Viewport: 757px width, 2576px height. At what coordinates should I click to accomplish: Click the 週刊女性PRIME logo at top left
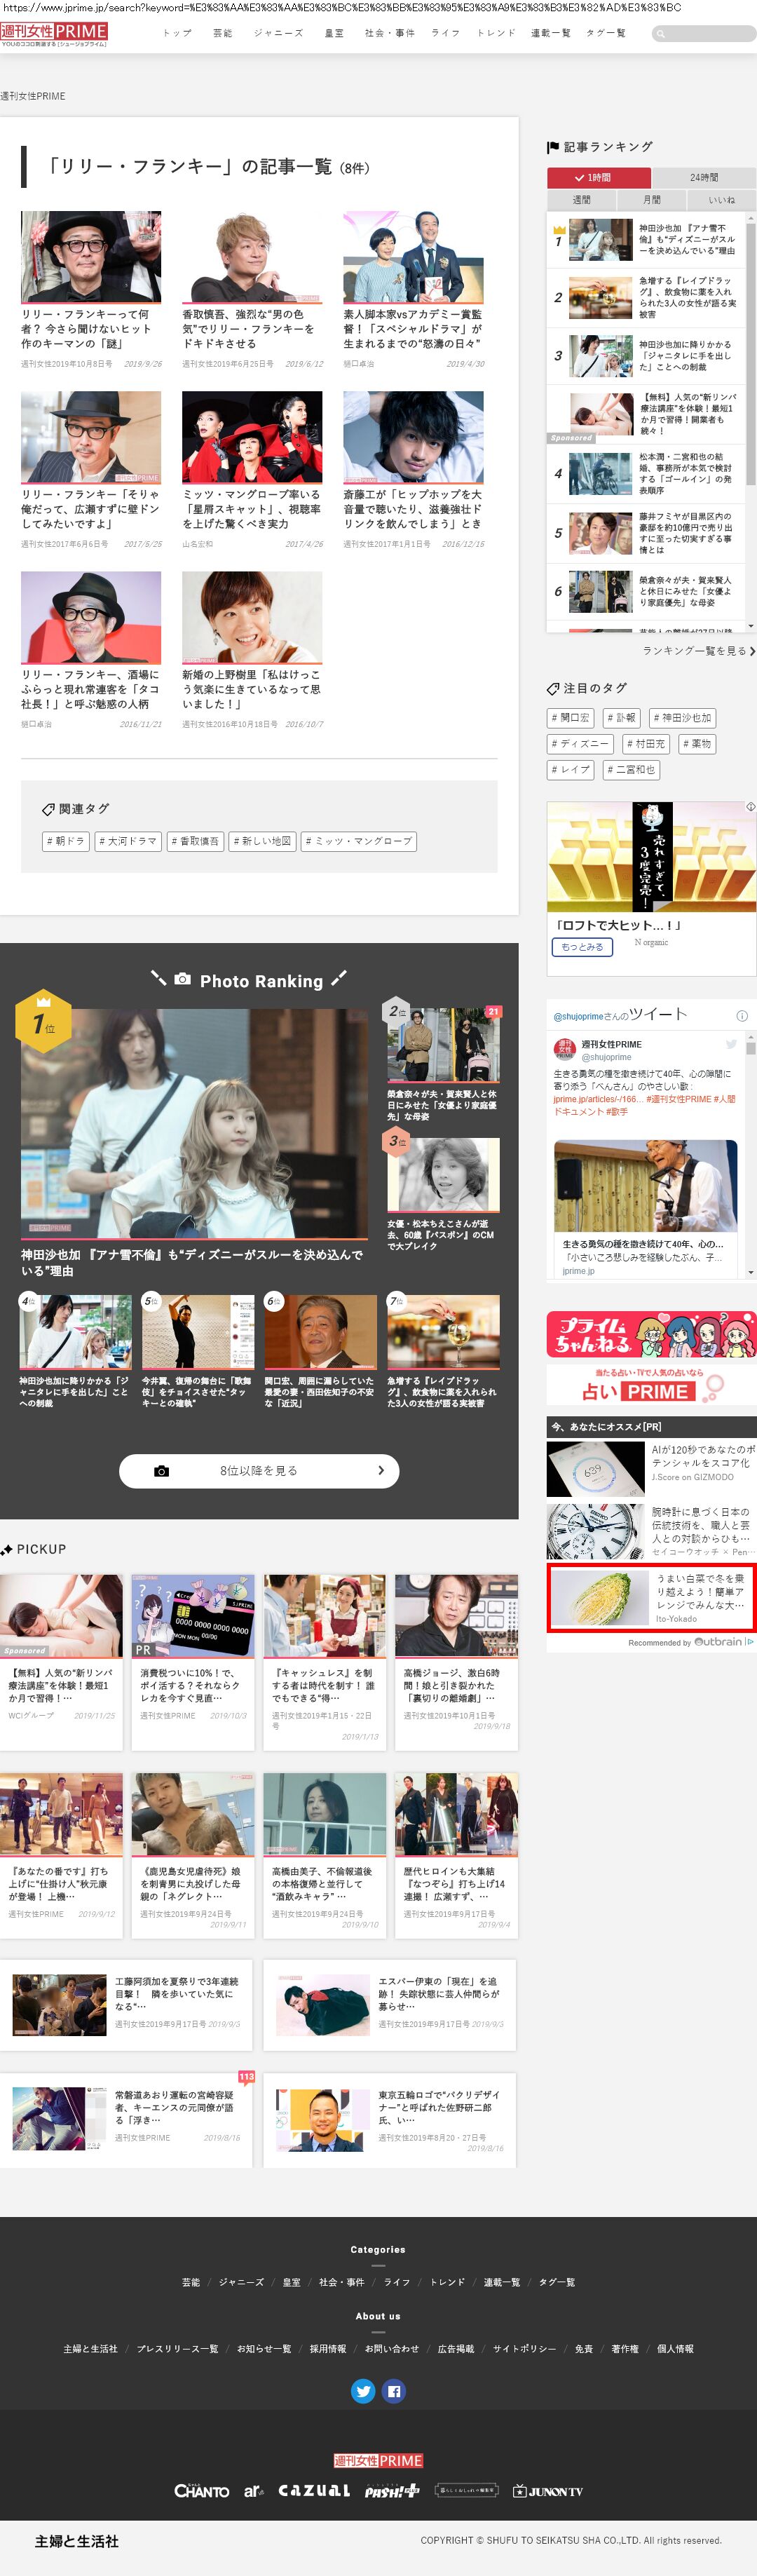[x=54, y=33]
